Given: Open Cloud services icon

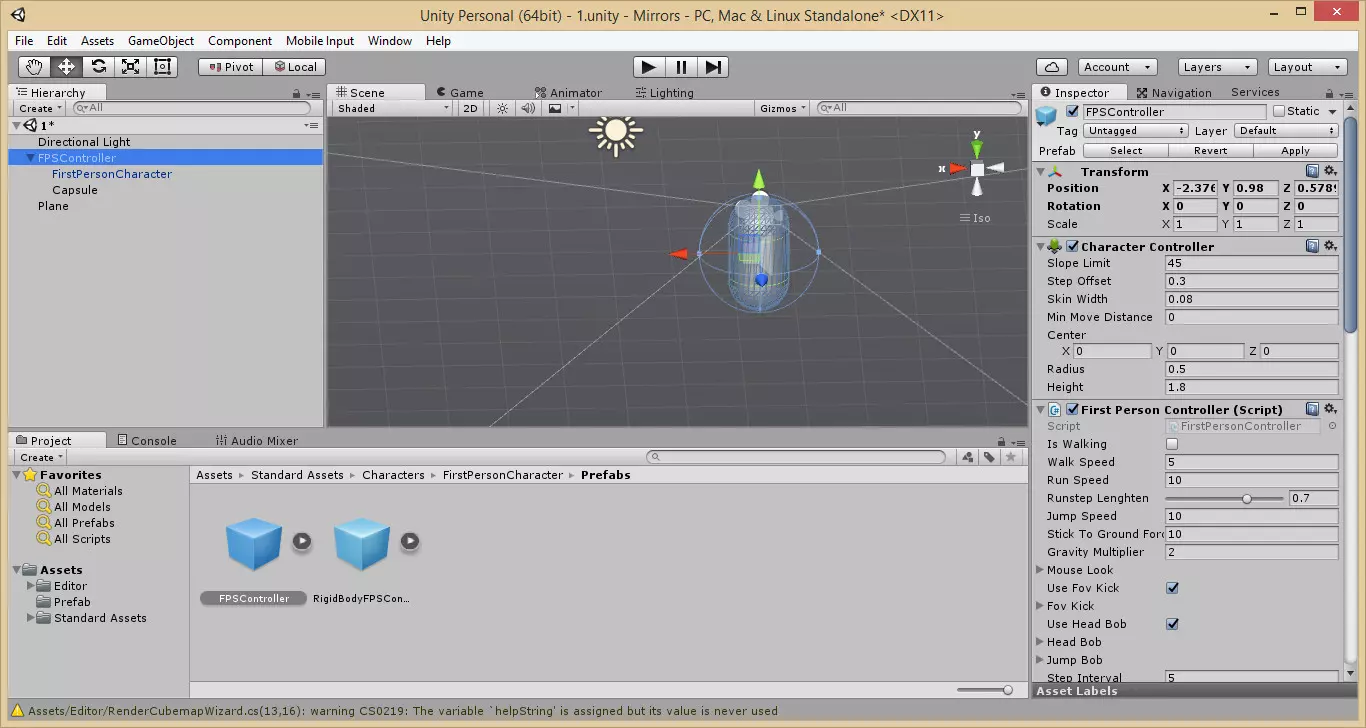Looking at the screenshot, I should [x=1050, y=67].
